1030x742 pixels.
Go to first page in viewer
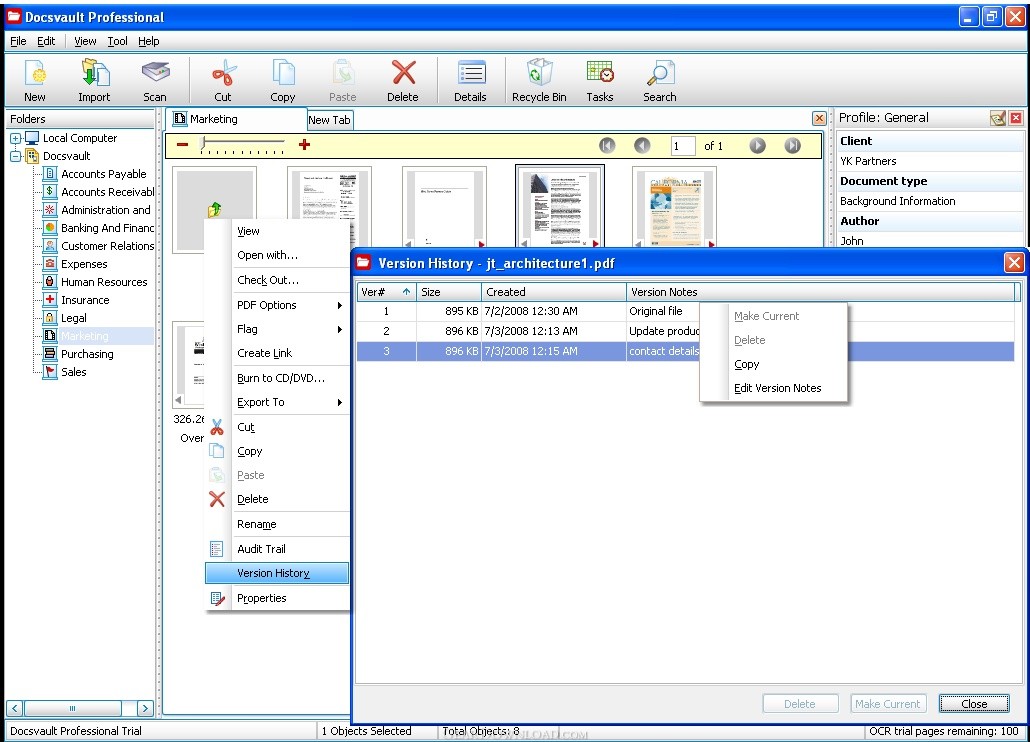[x=607, y=145]
